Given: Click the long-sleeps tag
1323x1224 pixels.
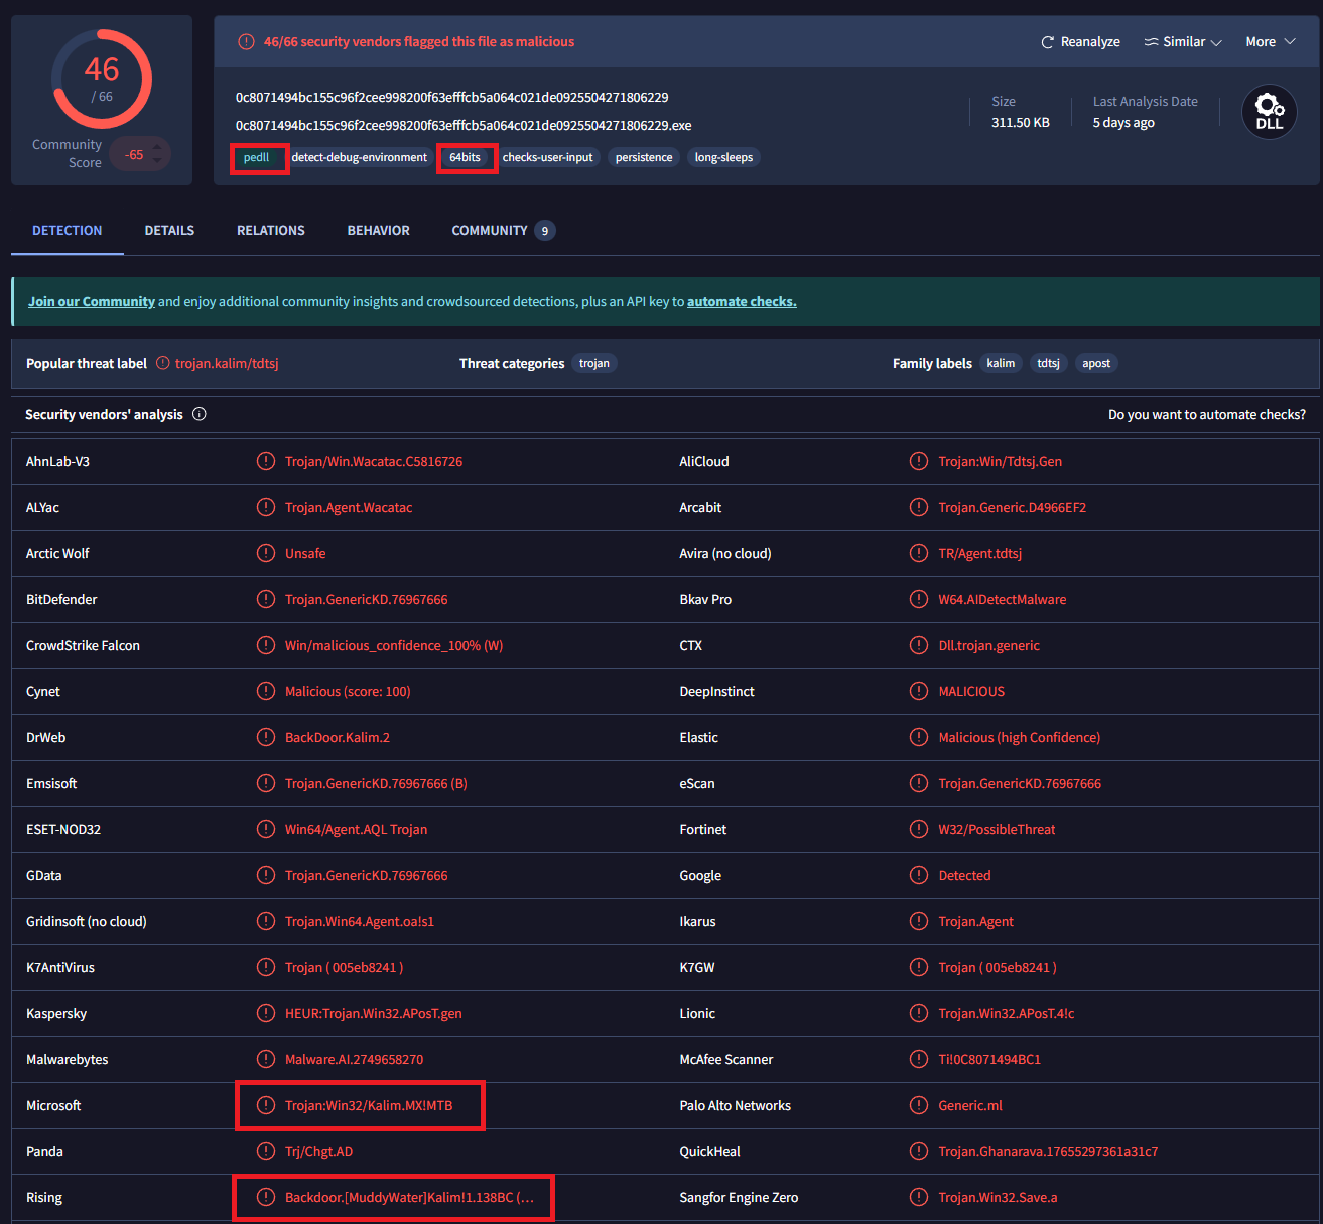Looking at the screenshot, I should point(724,157).
